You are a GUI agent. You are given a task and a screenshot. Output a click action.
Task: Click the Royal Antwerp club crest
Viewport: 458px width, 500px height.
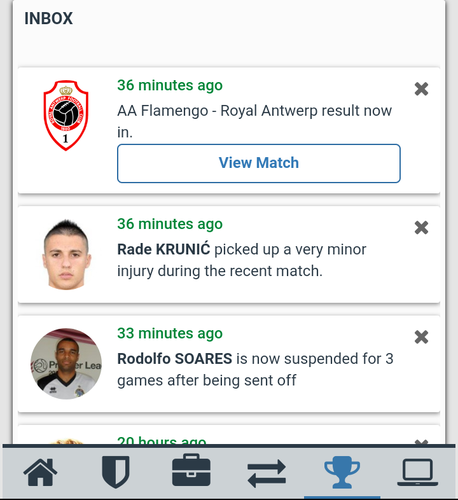[66, 115]
